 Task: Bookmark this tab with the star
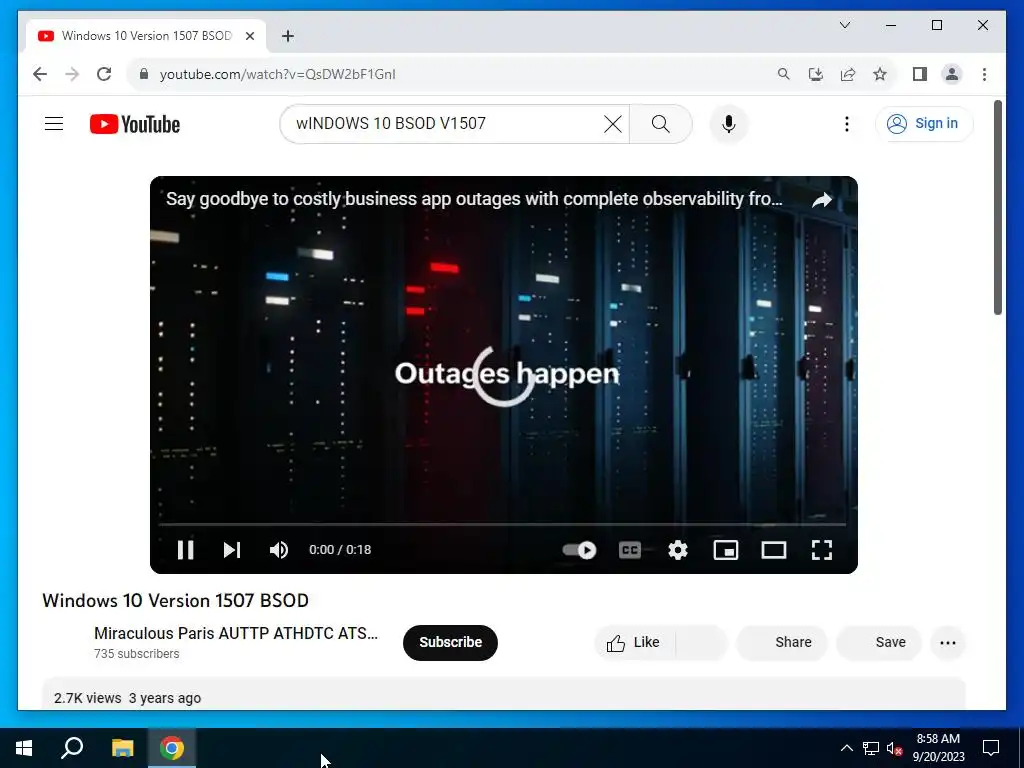(x=880, y=74)
